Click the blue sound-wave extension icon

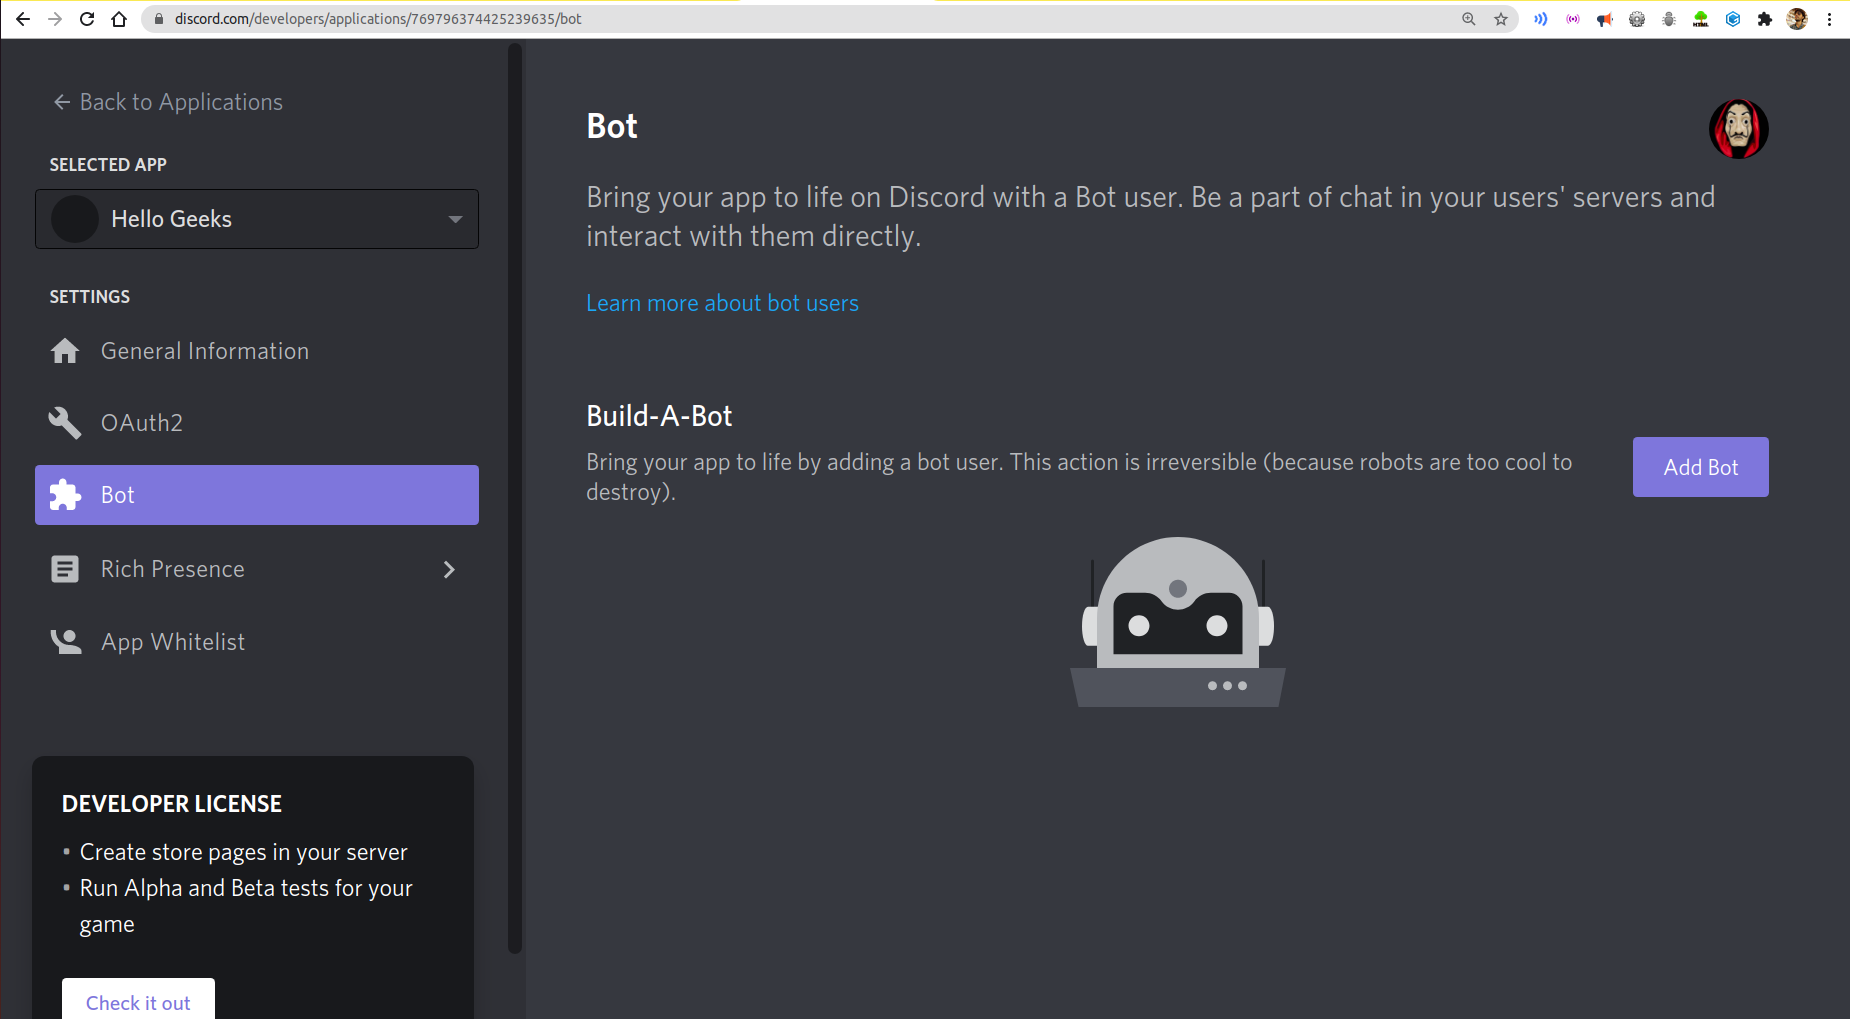(1541, 19)
